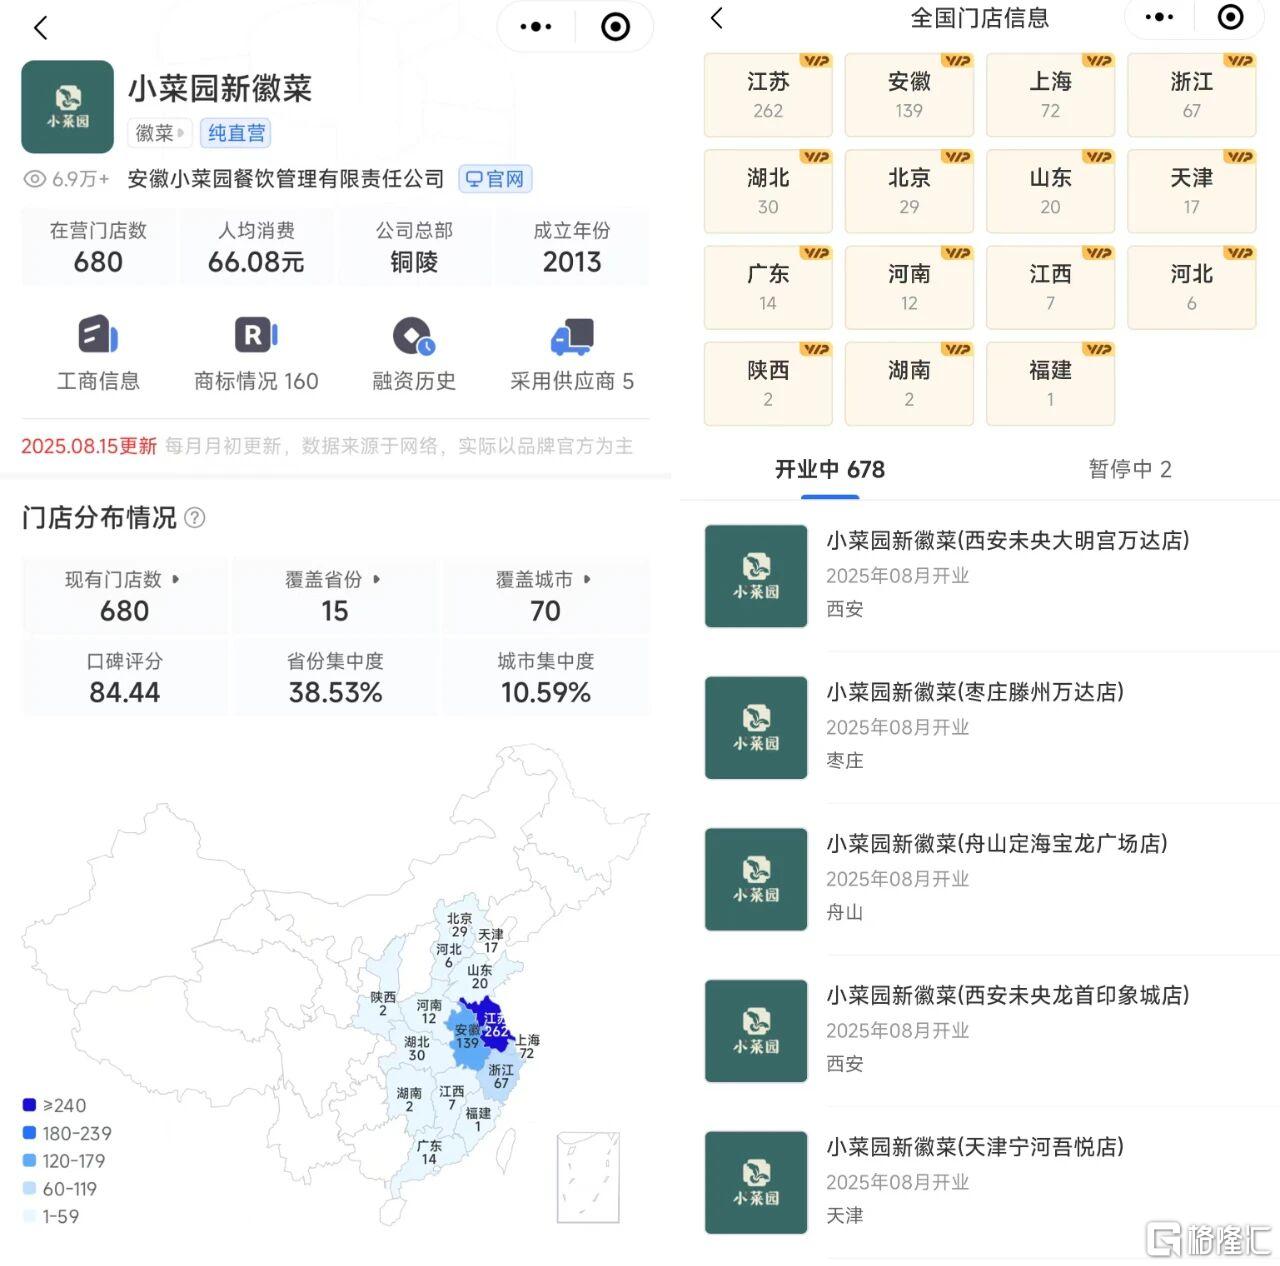Select the 河北 6 province card
Image resolution: width=1280 pixels, height=1266 pixels.
(x=1191, y=287)
